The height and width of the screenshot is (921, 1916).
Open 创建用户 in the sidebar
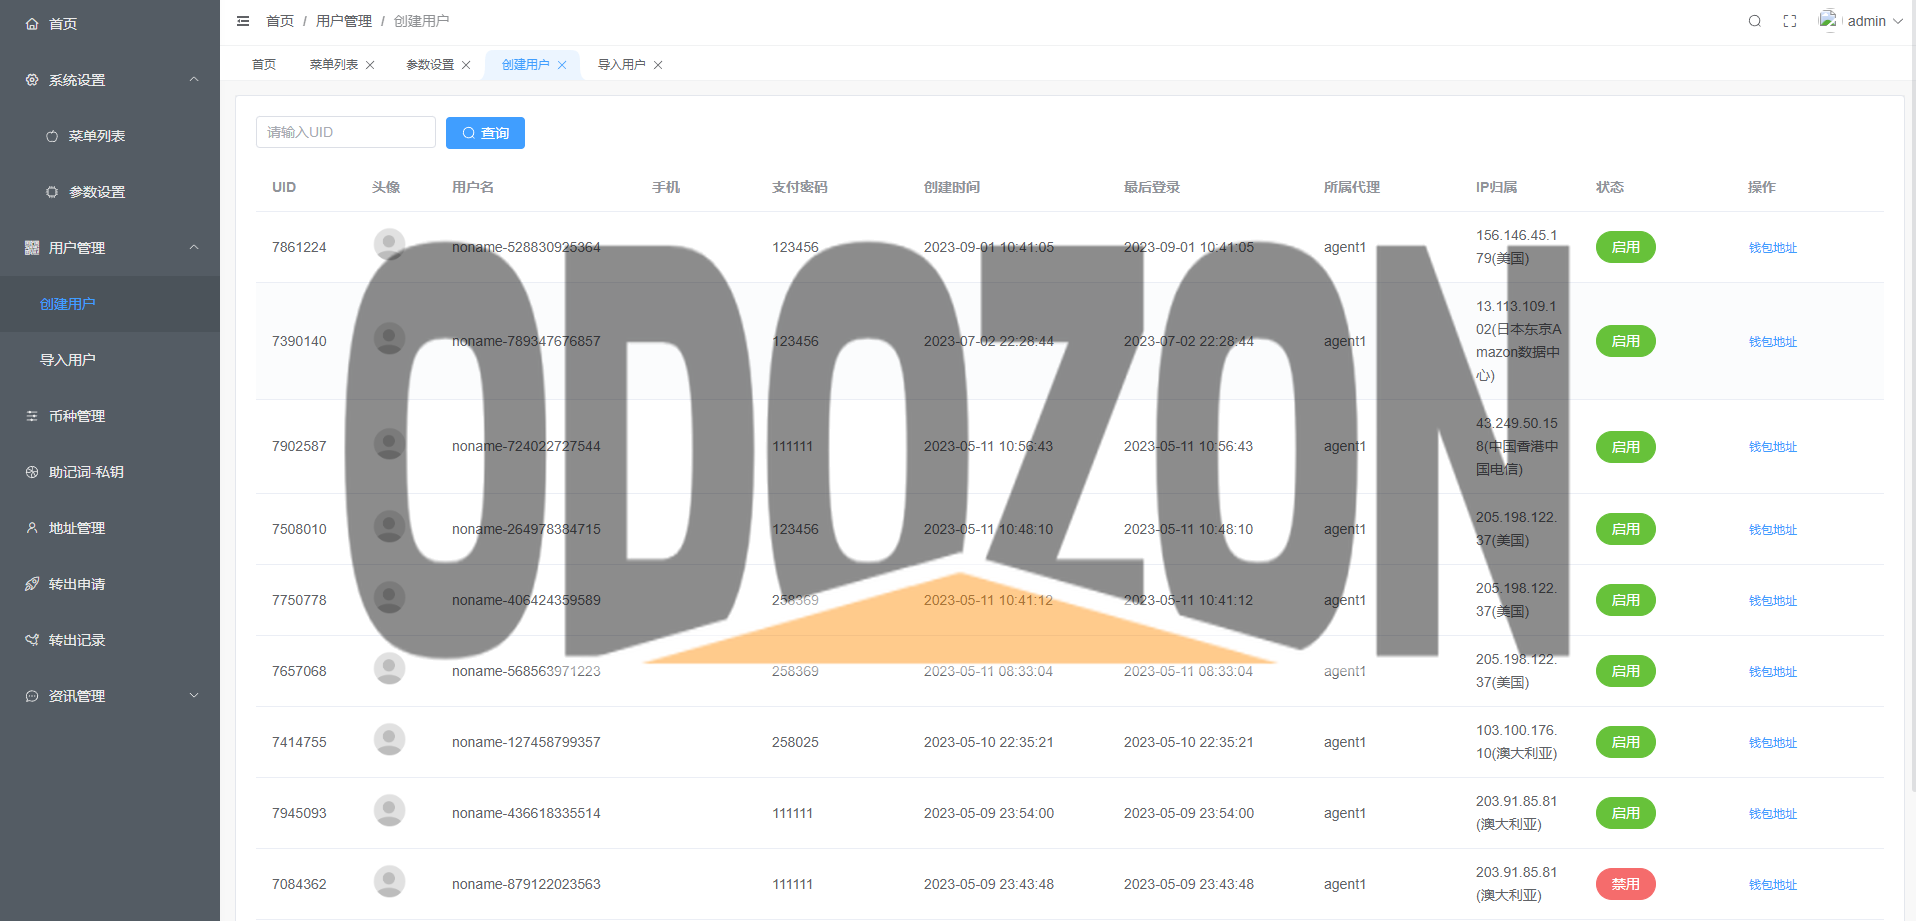[110, 304]
